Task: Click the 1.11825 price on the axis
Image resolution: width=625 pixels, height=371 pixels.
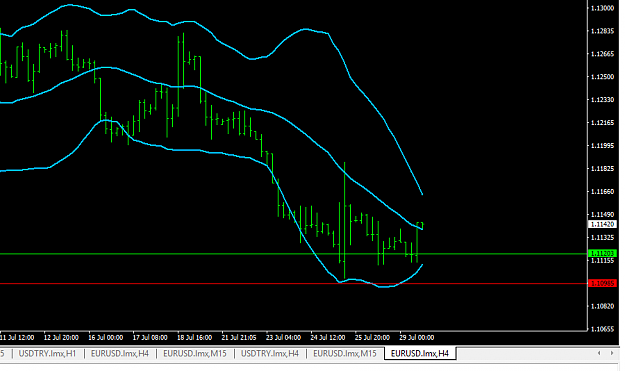Action: [602, 169]
